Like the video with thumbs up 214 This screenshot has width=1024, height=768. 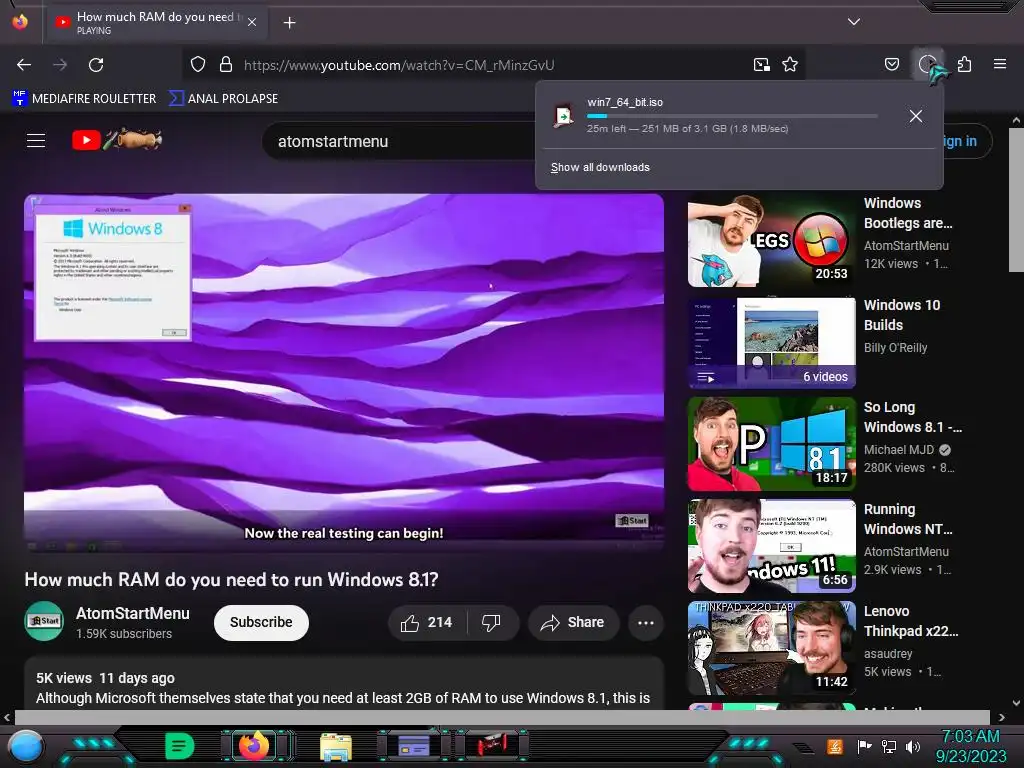click(x=427, y=622)
